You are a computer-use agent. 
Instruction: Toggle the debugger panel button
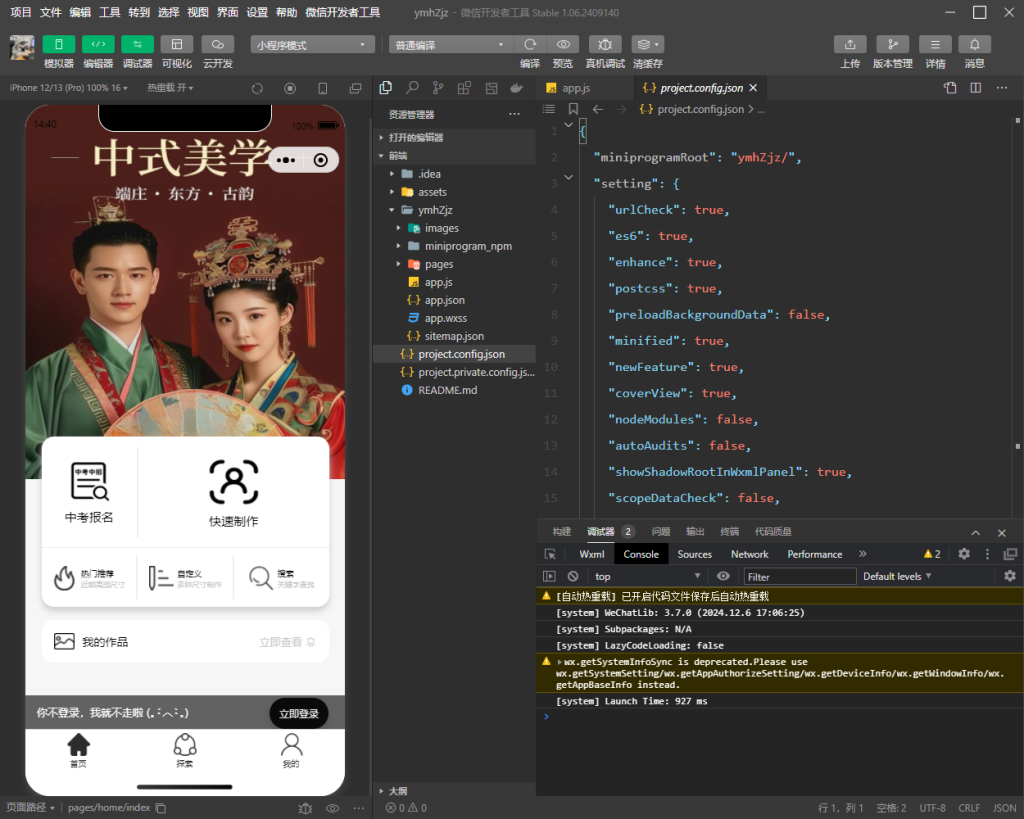137,44
